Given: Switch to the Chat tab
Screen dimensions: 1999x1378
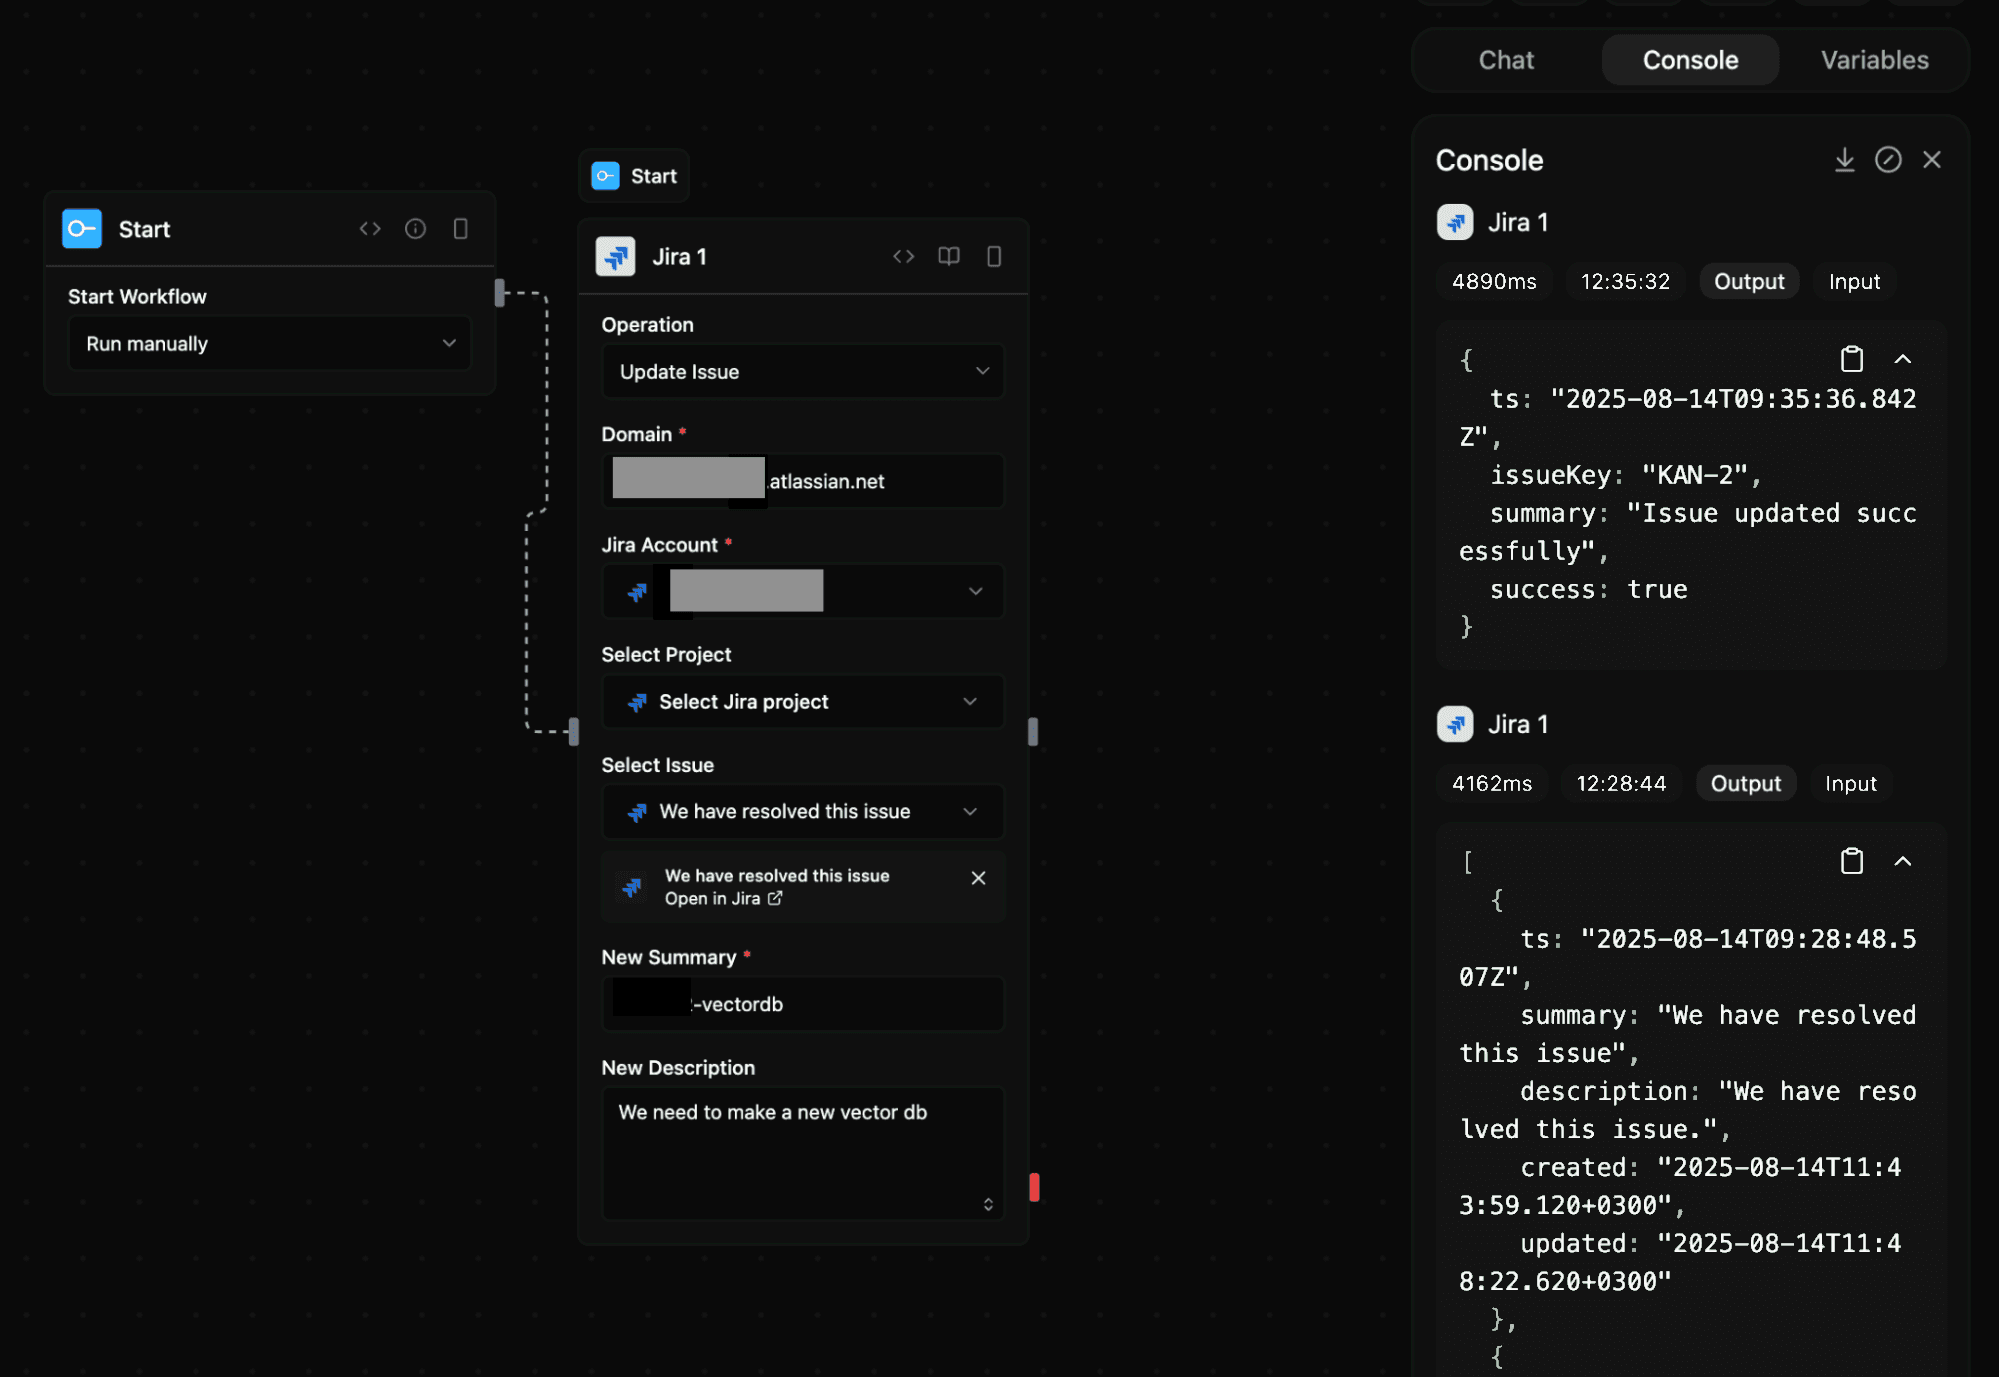Looking at the screenshot, I should (x=1506, y=60).
